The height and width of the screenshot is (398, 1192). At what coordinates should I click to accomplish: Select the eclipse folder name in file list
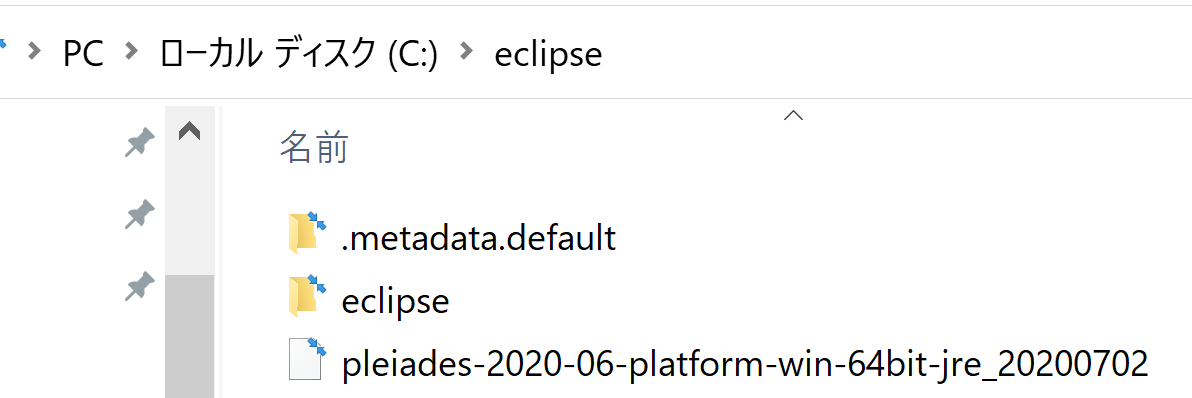point(395,301)
